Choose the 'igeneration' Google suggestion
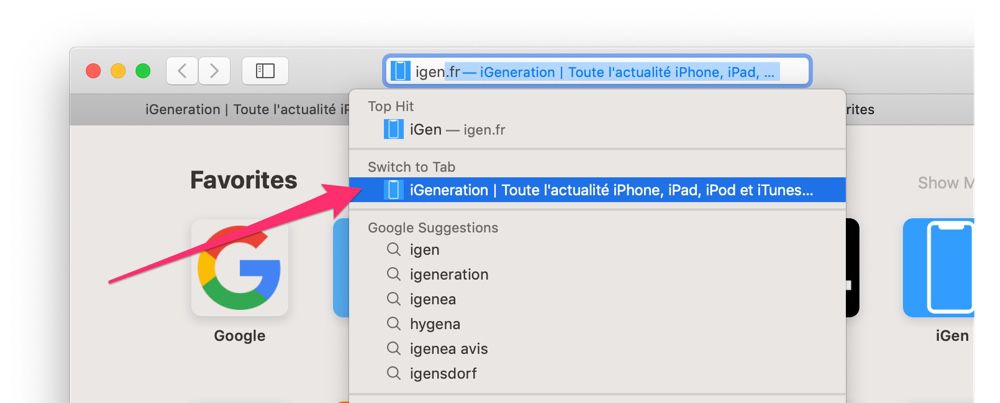This screenshot has height=403, width=1000. click(598, 274)
